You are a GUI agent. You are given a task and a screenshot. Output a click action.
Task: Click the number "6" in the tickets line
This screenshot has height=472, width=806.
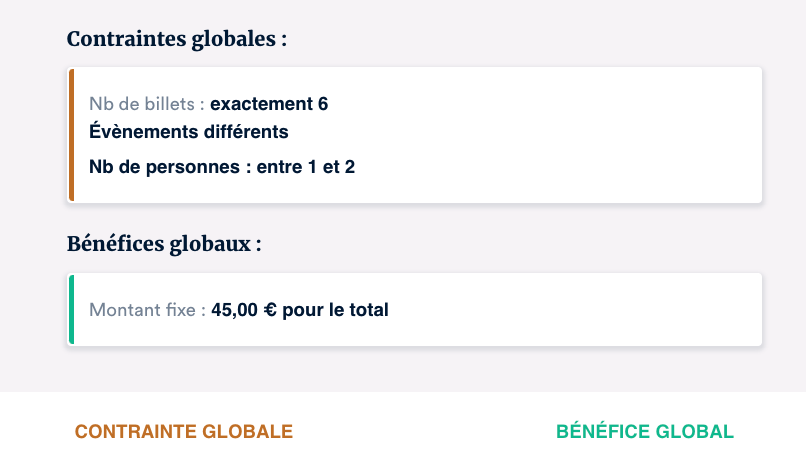[x=323, y=104]
